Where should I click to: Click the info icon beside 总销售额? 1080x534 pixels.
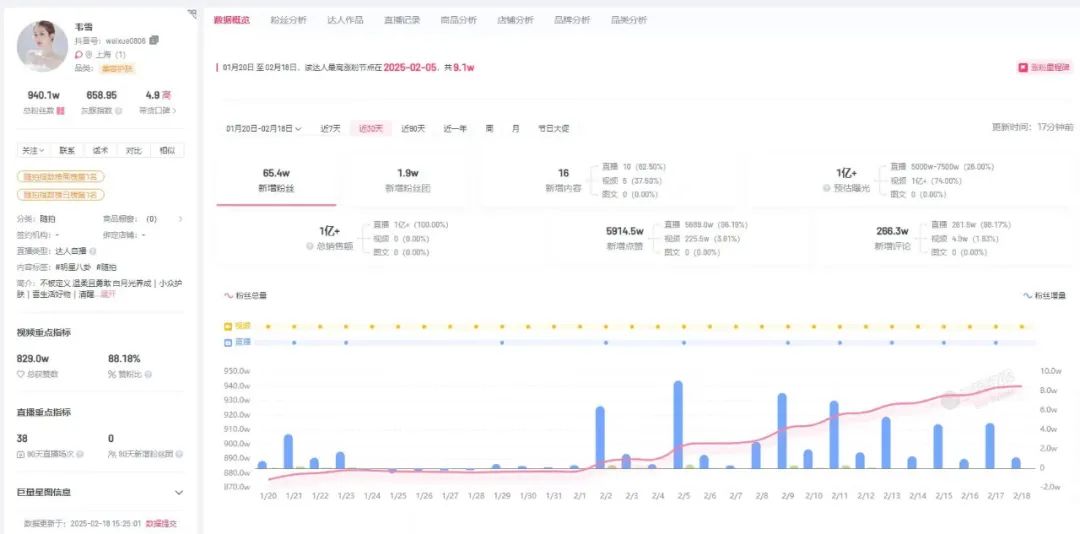(x=310, y=245)
